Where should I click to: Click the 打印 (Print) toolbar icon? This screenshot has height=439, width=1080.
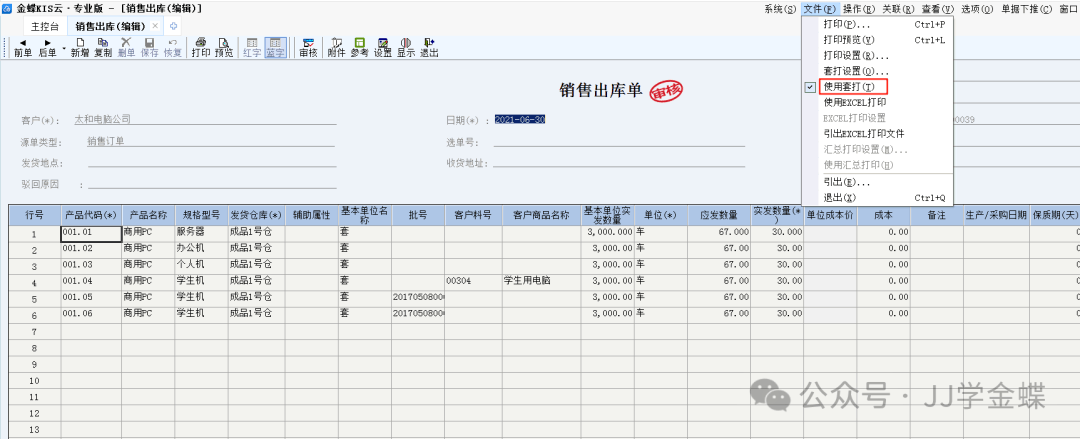coord(201,47)
